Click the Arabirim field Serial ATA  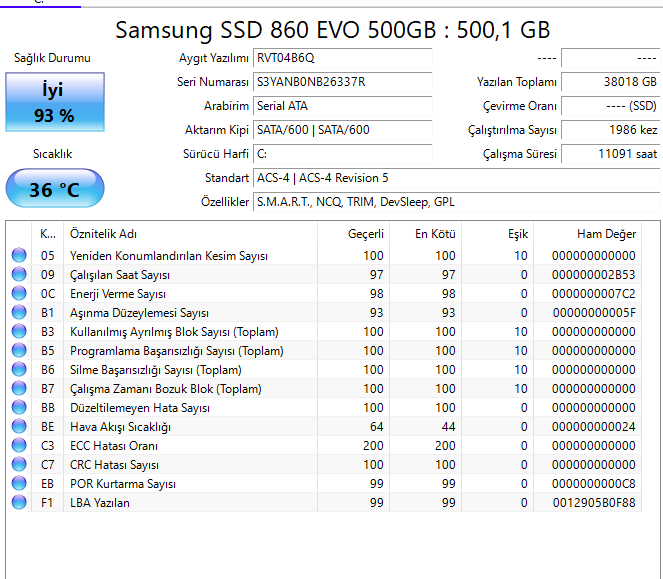(x=342, y=106)
